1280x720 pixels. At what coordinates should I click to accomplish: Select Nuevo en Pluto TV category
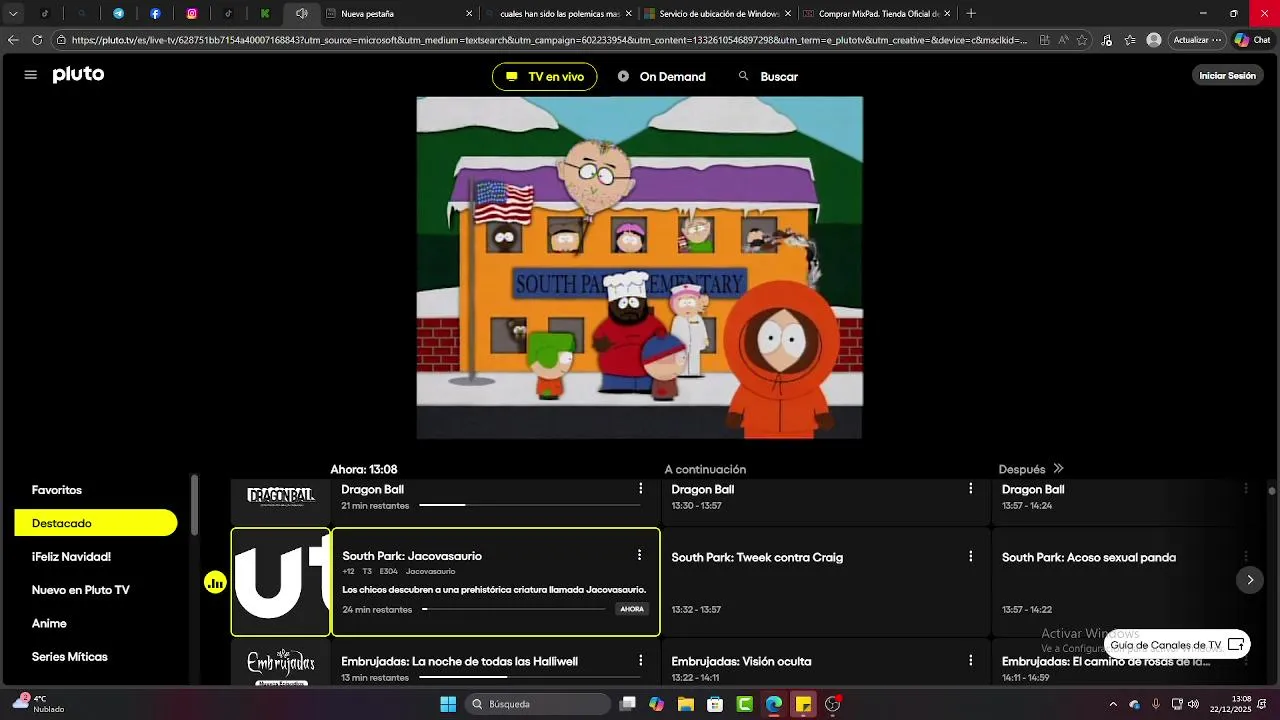tap(81, 590)
